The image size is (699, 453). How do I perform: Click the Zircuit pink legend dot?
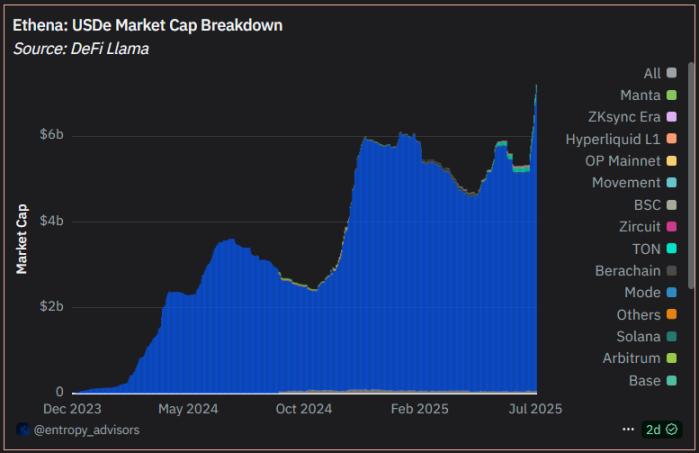(671, 227)
